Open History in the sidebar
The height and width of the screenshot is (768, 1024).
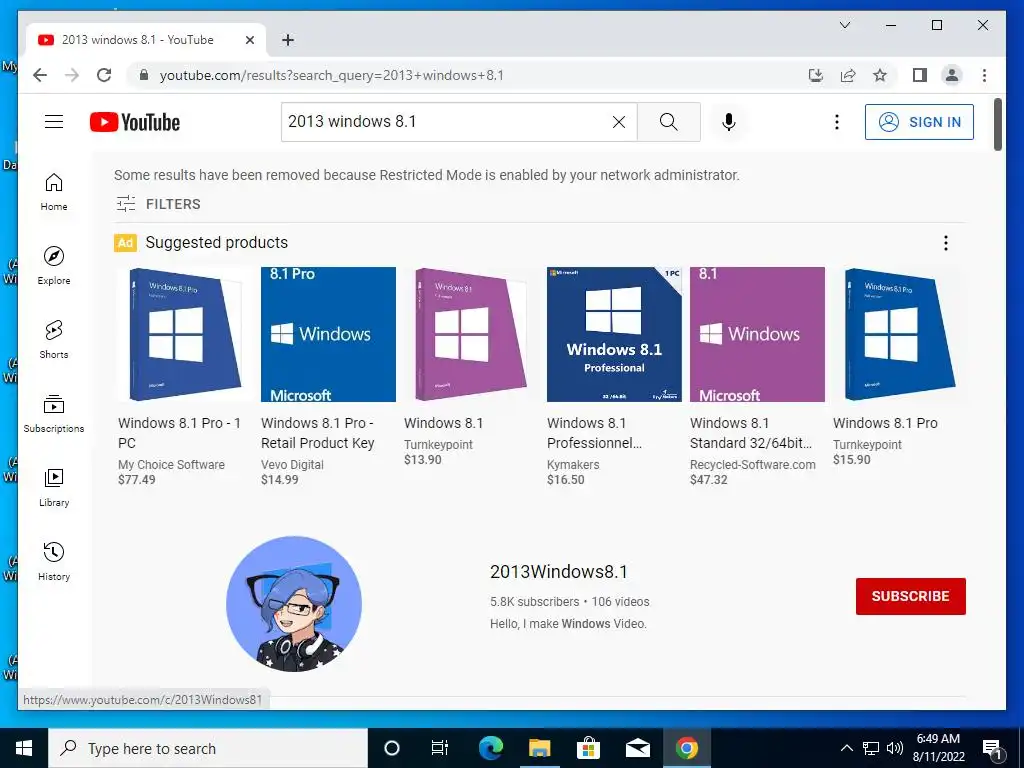click(54, 562)
